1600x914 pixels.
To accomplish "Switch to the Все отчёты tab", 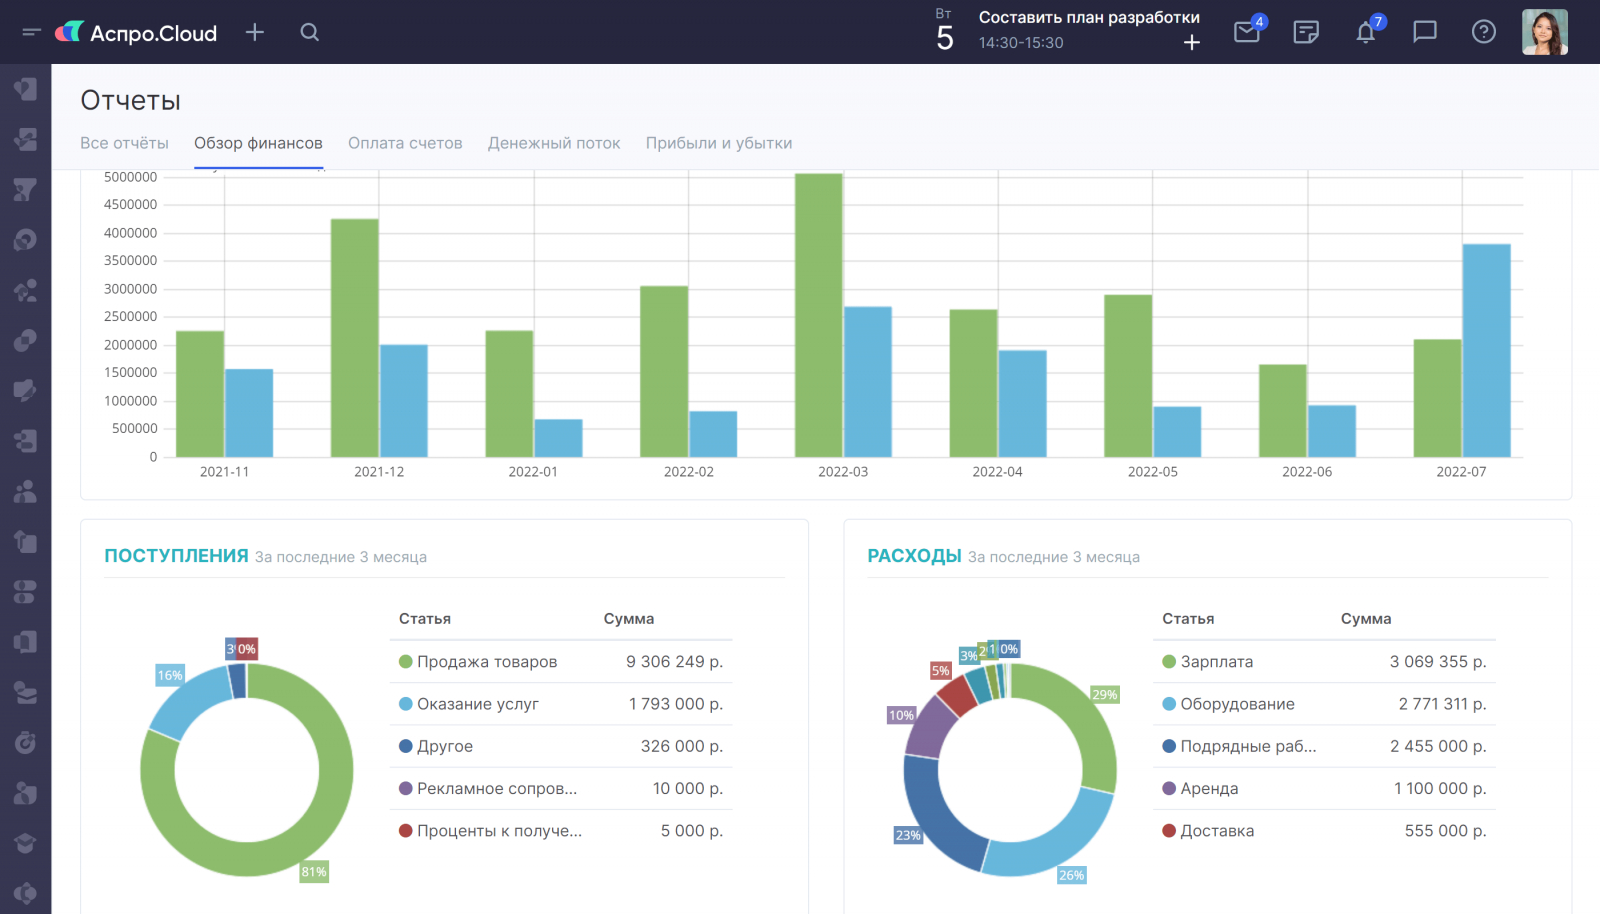I will click(x=124, y=143).
